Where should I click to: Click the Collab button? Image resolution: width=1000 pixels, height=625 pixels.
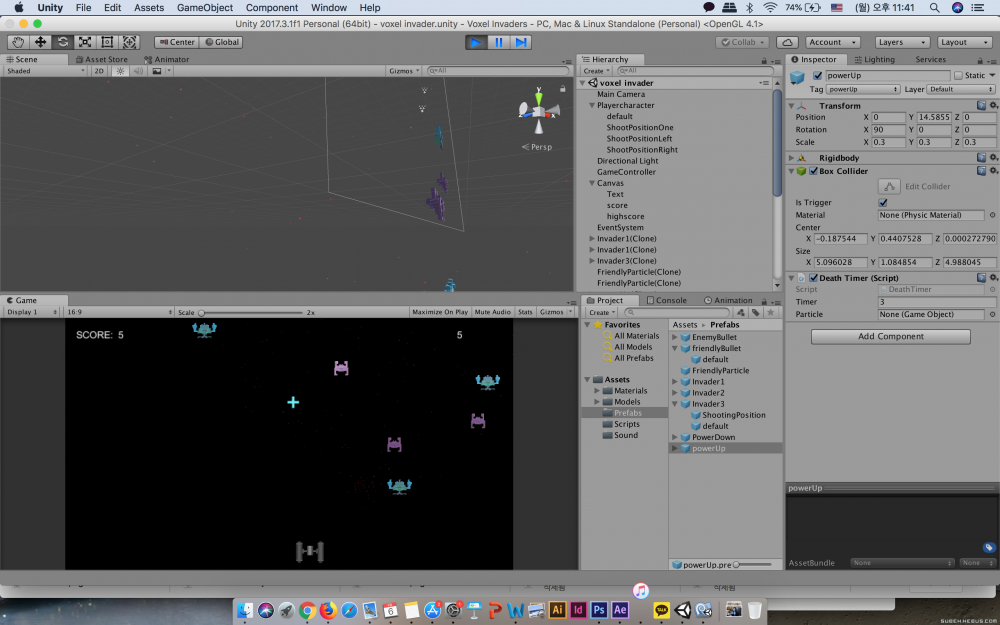[743, 42]
